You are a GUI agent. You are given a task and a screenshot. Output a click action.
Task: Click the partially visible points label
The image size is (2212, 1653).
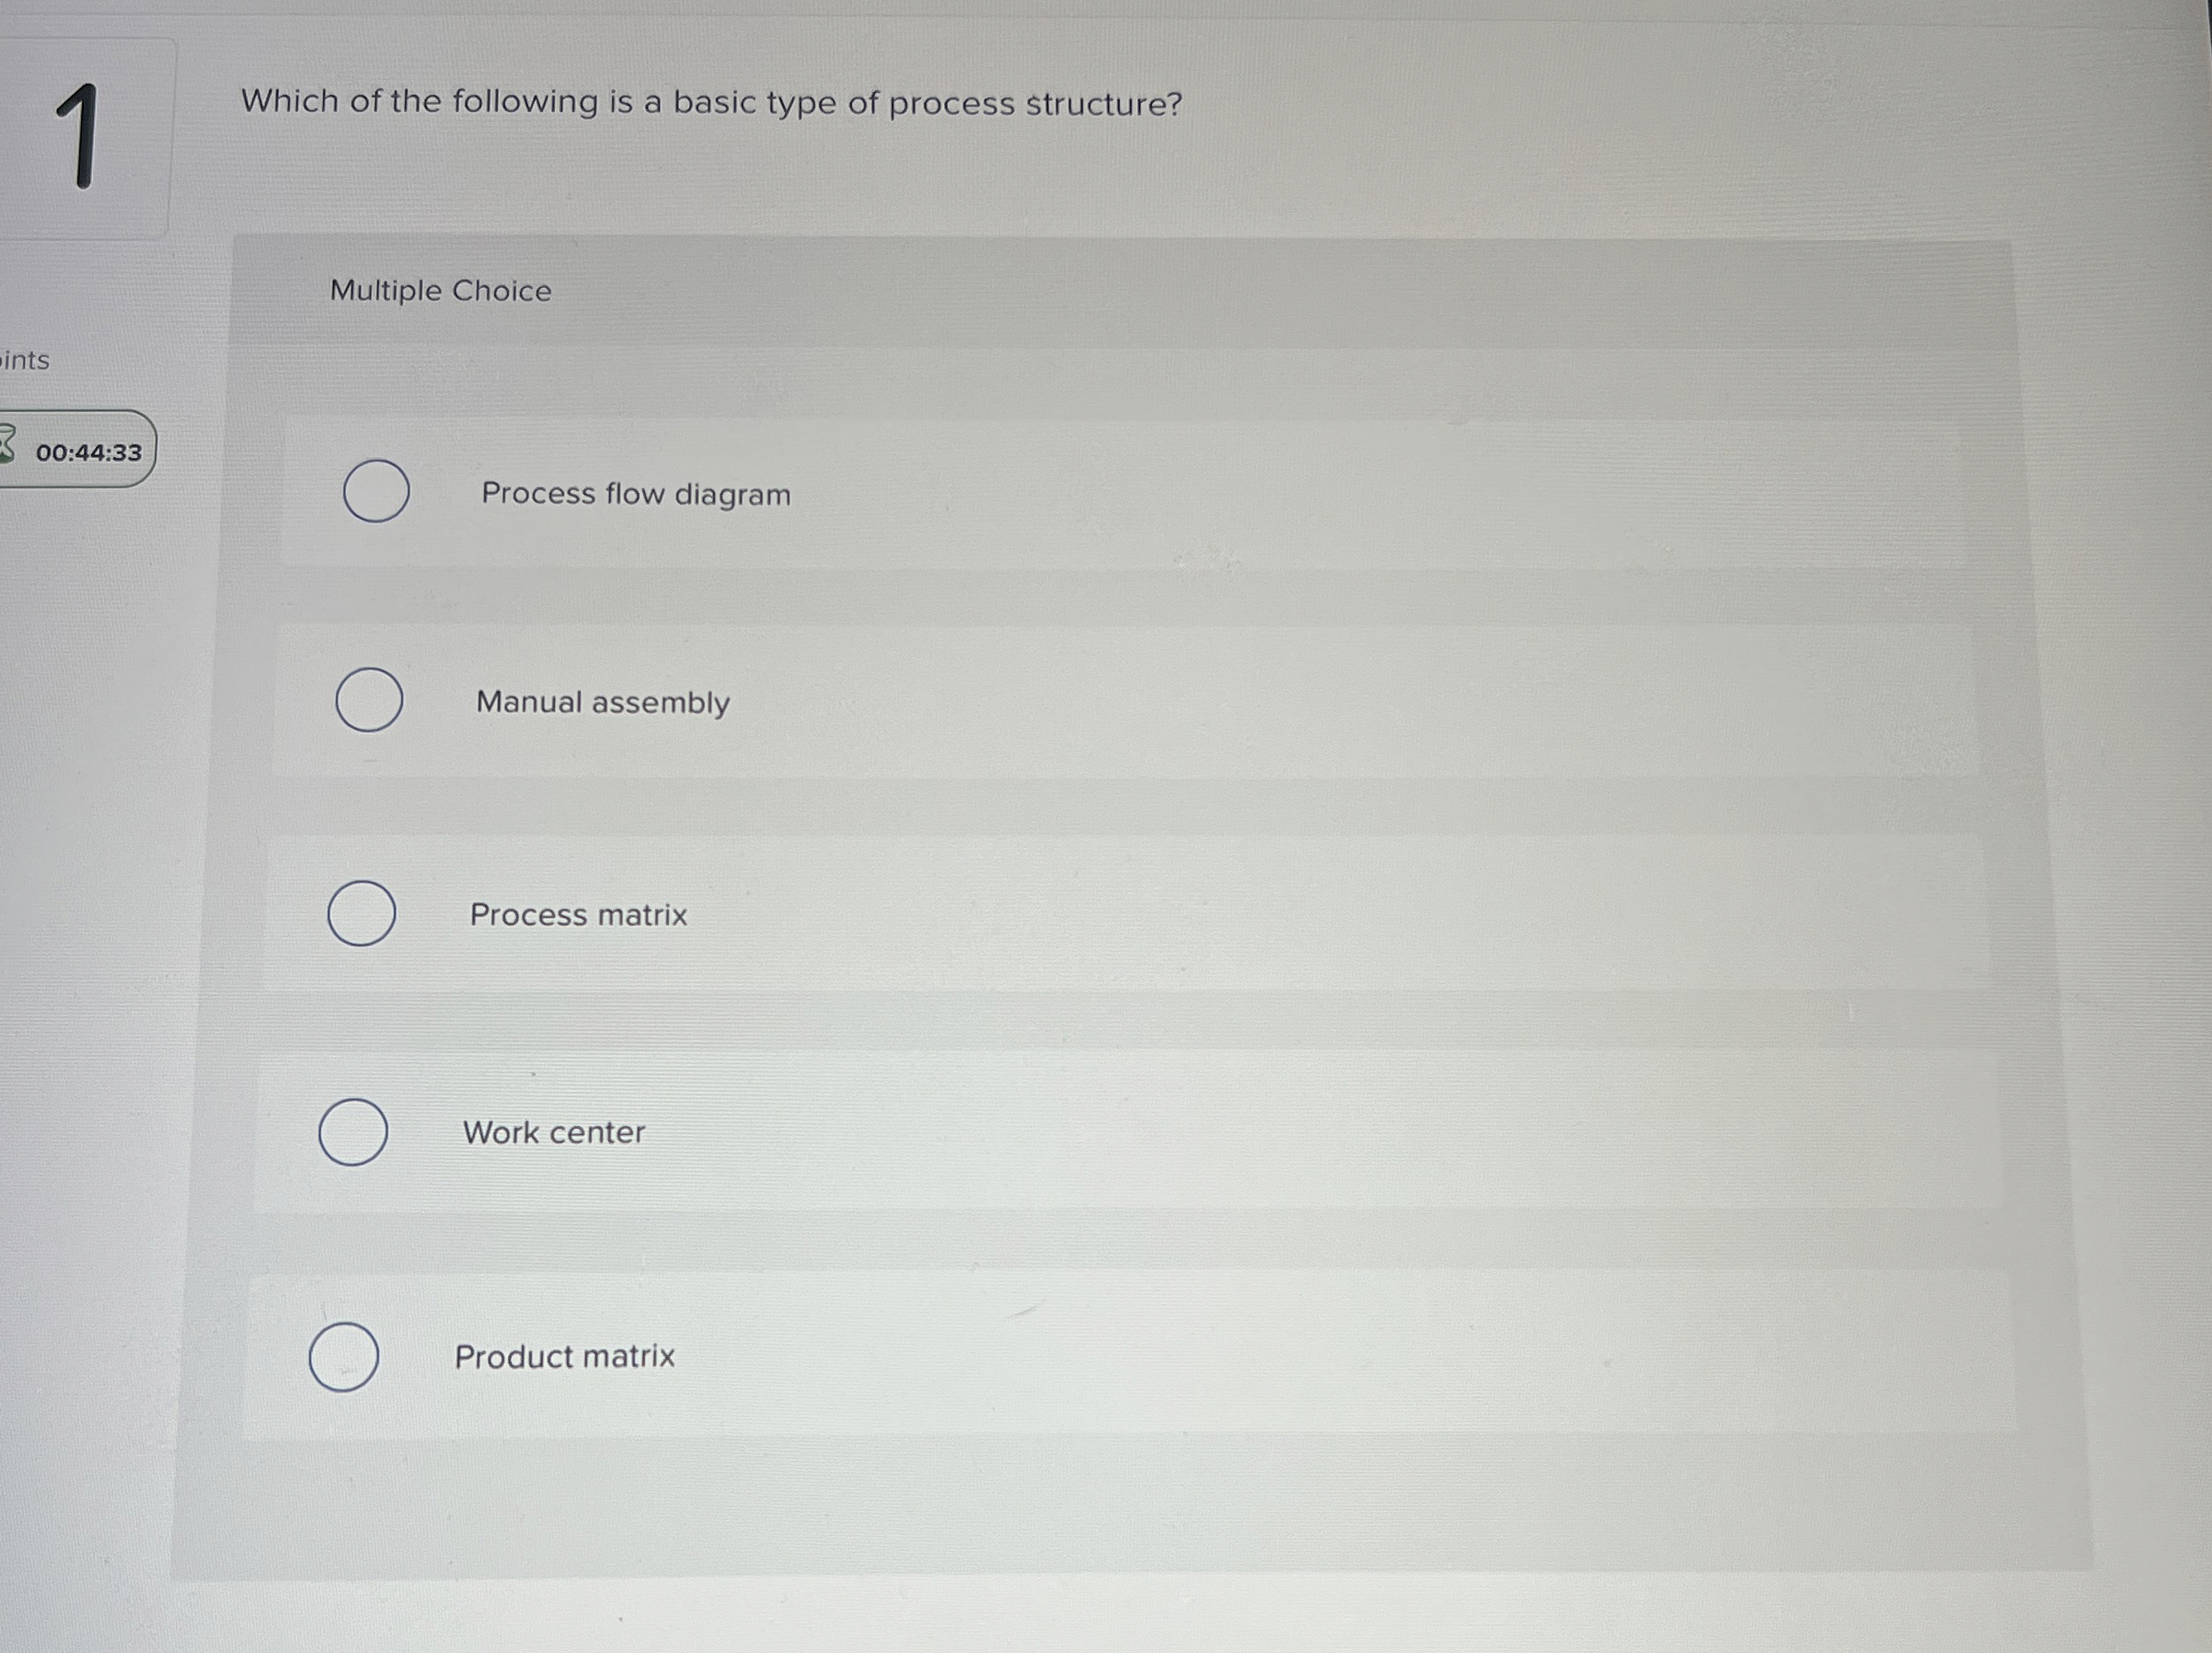(25, 360)
